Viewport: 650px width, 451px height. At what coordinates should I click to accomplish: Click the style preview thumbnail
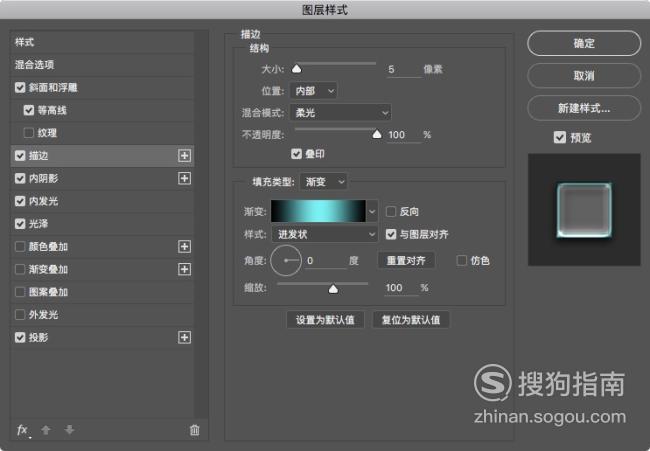[584, 210]
